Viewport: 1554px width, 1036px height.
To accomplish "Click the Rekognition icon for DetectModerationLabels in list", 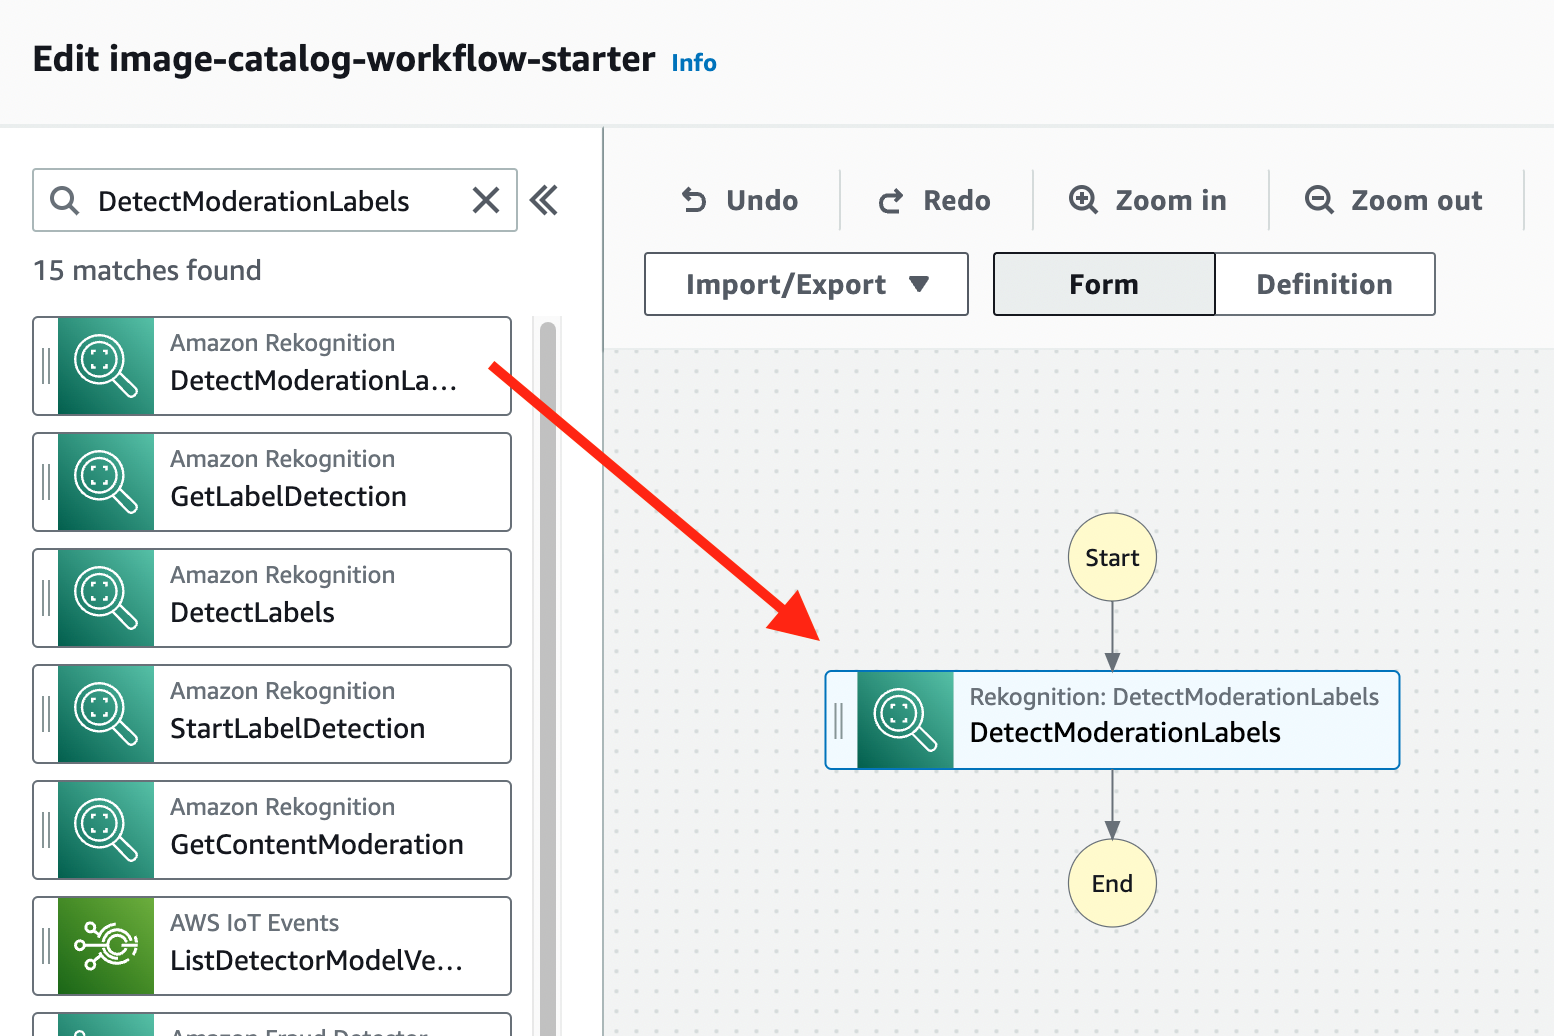I will 106,366.
